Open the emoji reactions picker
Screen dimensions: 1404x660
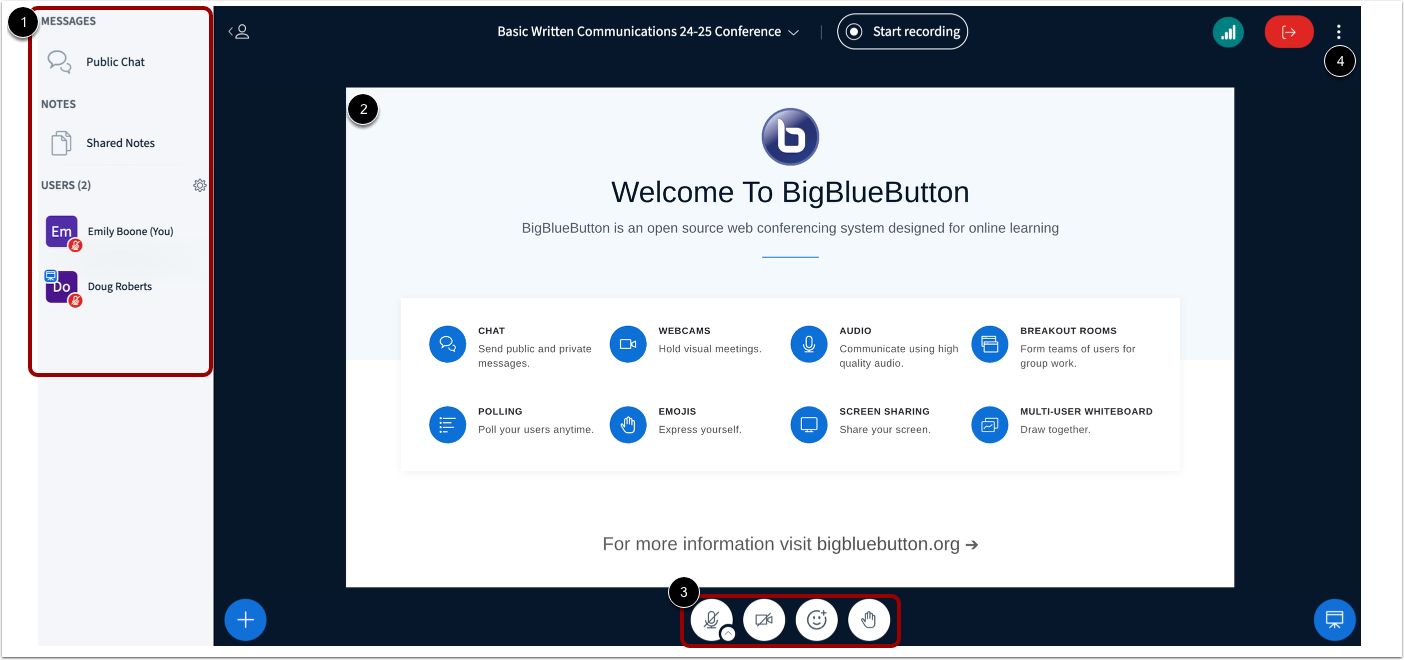pyautogui.click(x=816, y=619)
